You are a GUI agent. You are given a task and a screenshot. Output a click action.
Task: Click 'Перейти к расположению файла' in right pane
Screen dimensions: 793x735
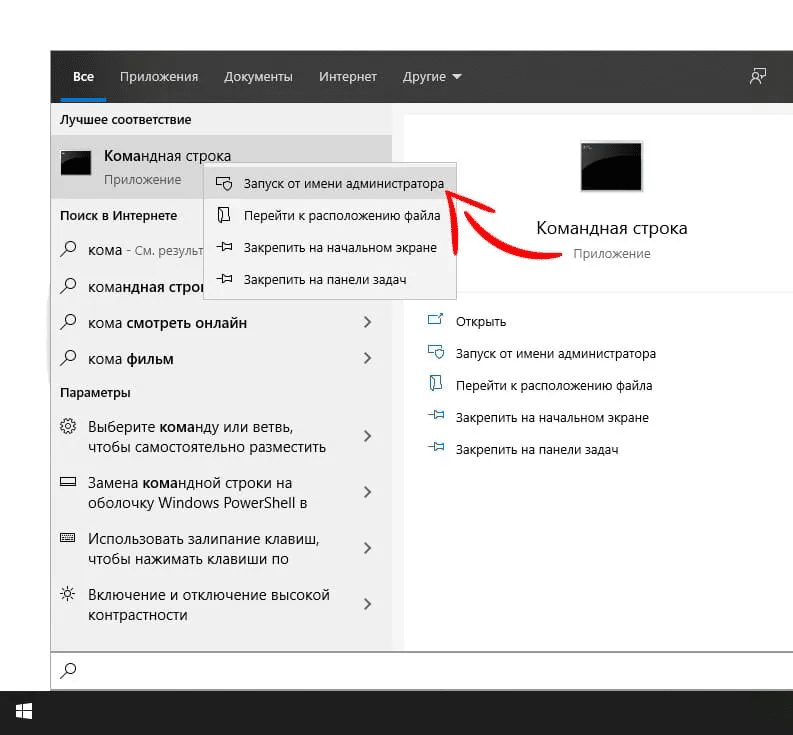(553, 385)
